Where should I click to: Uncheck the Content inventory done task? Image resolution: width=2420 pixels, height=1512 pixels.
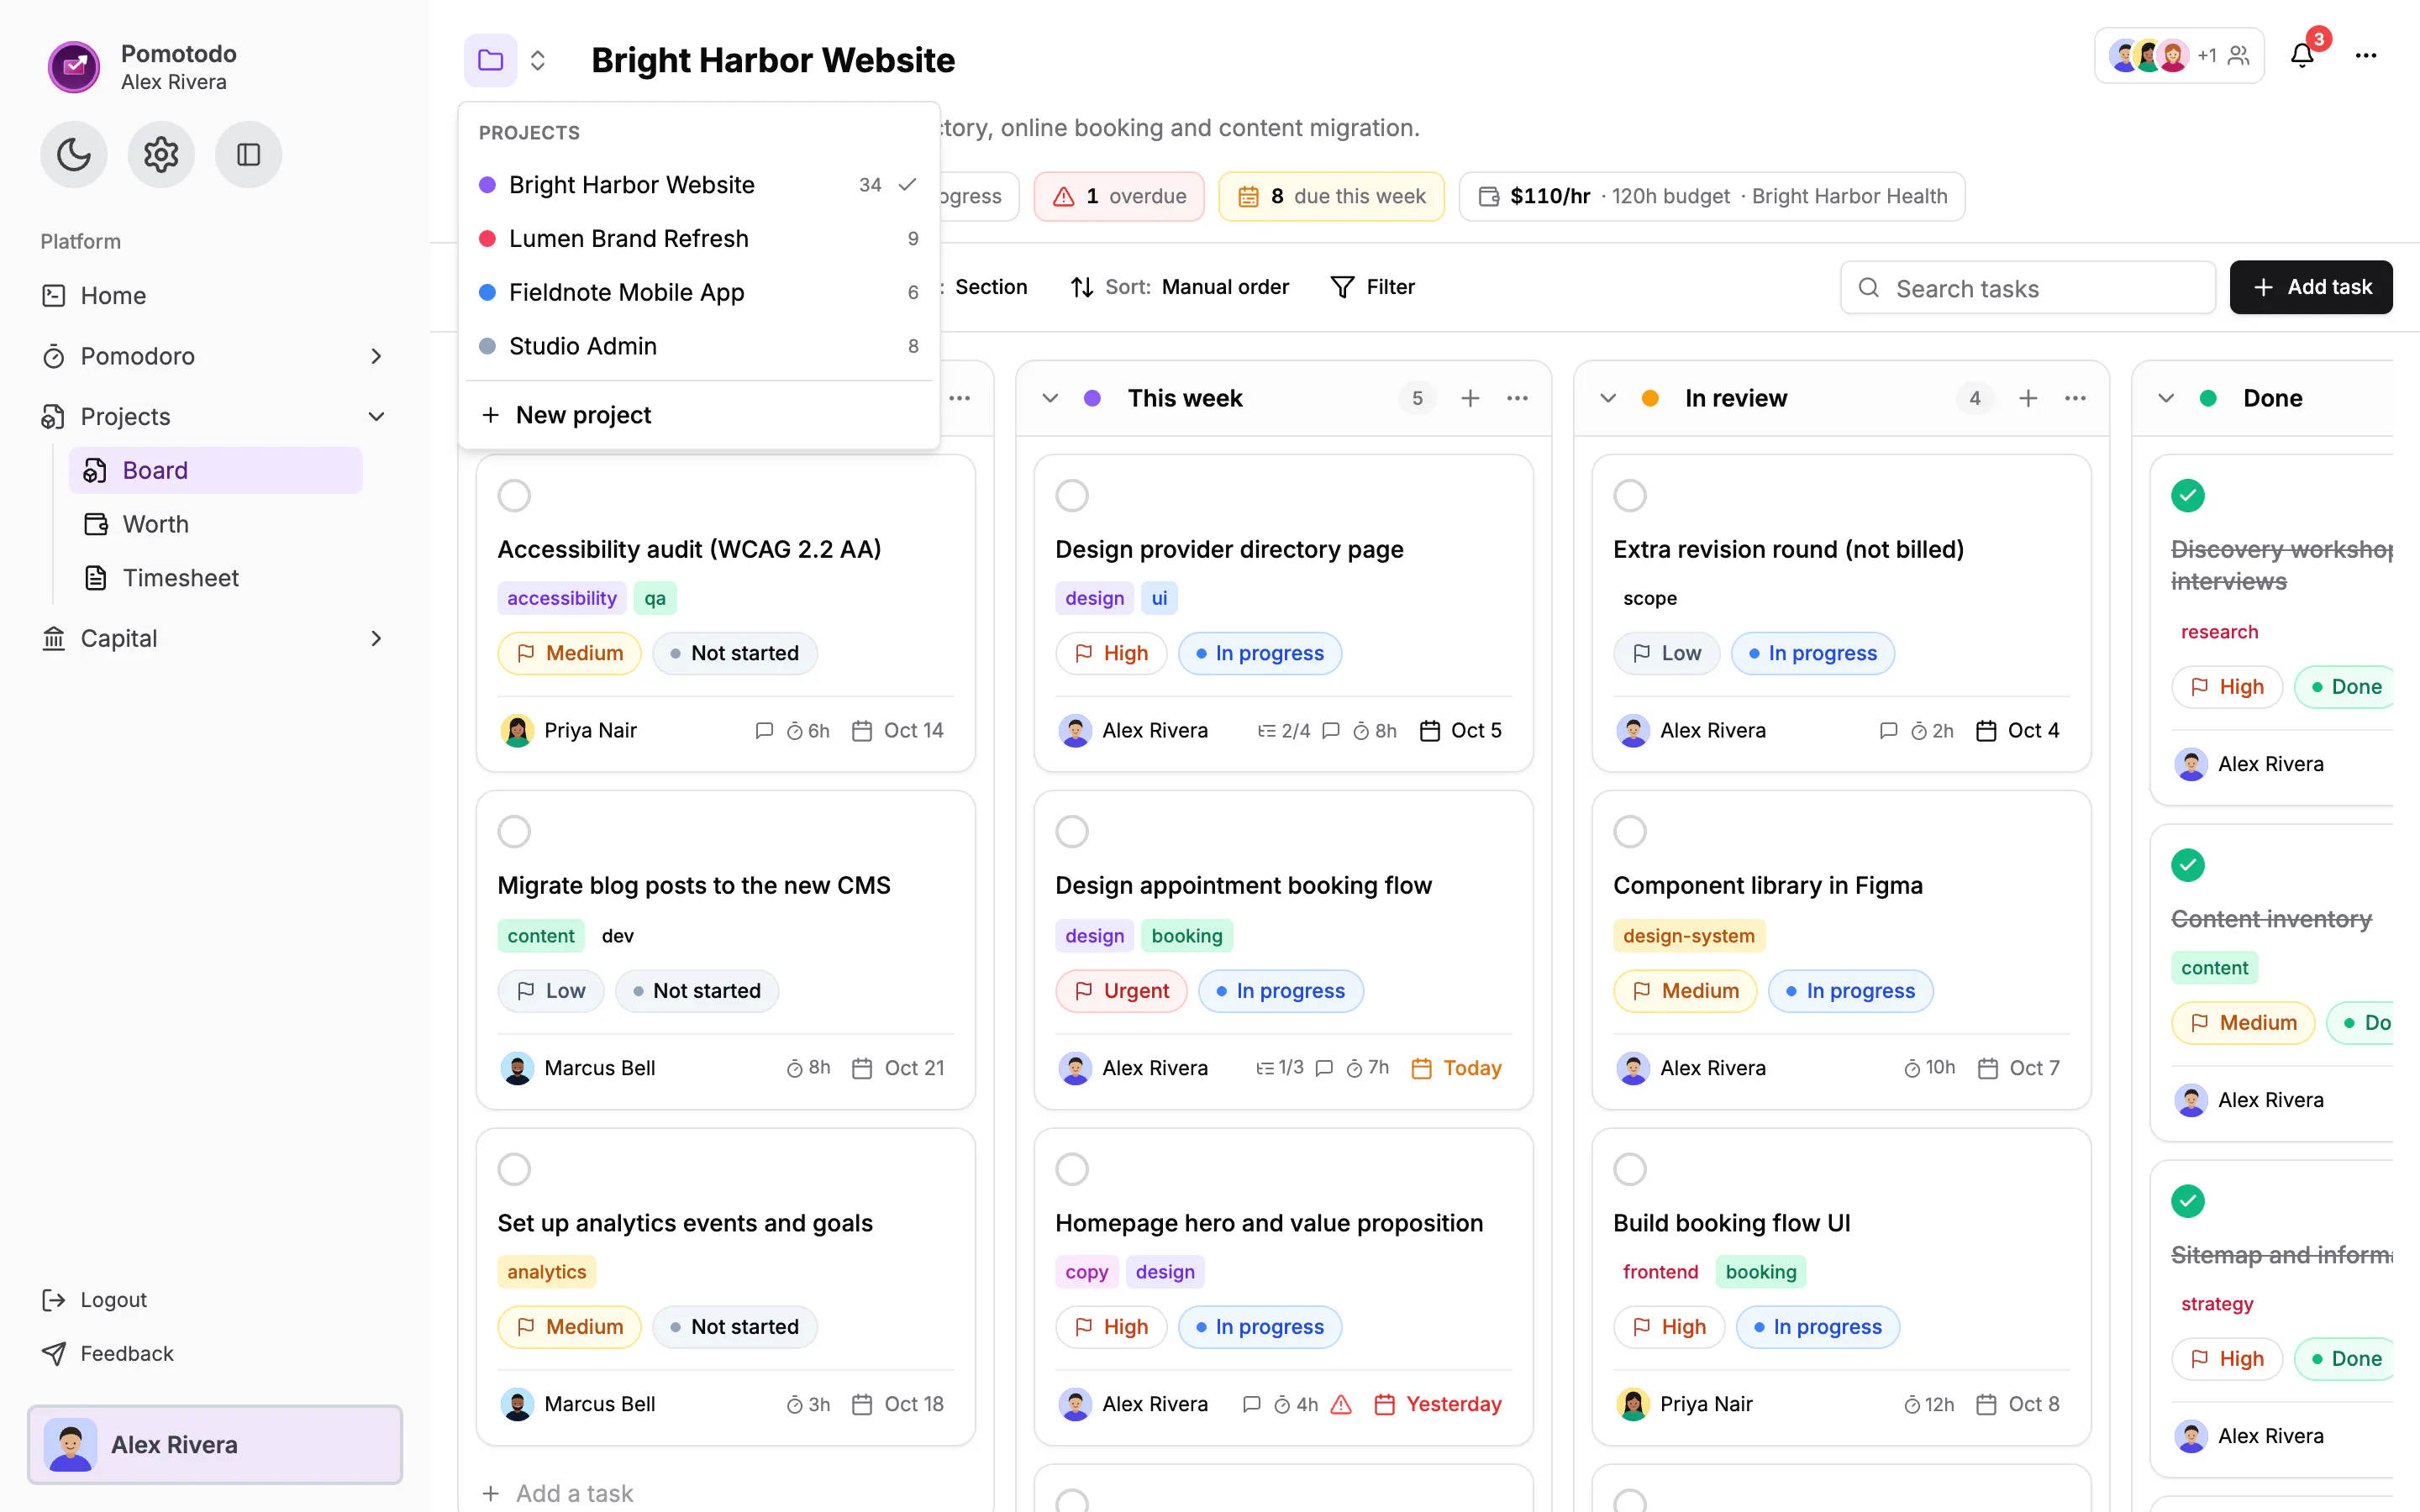tap(2188, 865)
